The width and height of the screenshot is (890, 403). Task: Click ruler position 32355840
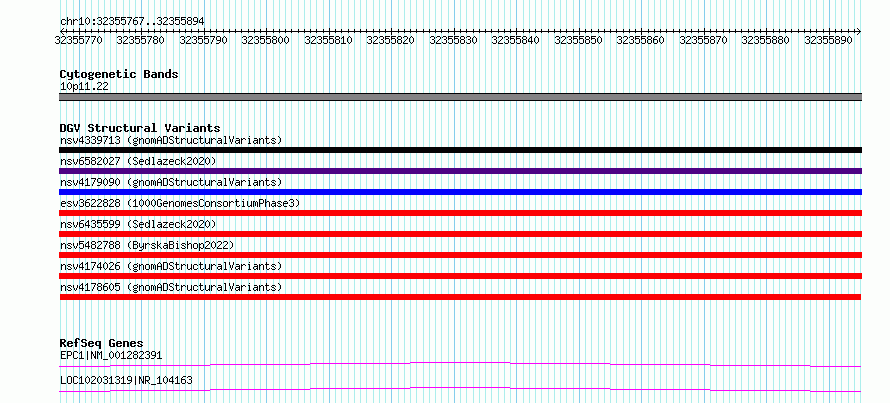515,40
